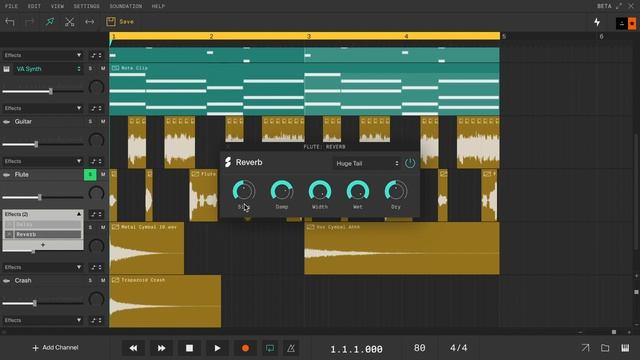Select the Trapezoid Crash audio clip
The height and width of the screenshot is (360, 640).
165,301
